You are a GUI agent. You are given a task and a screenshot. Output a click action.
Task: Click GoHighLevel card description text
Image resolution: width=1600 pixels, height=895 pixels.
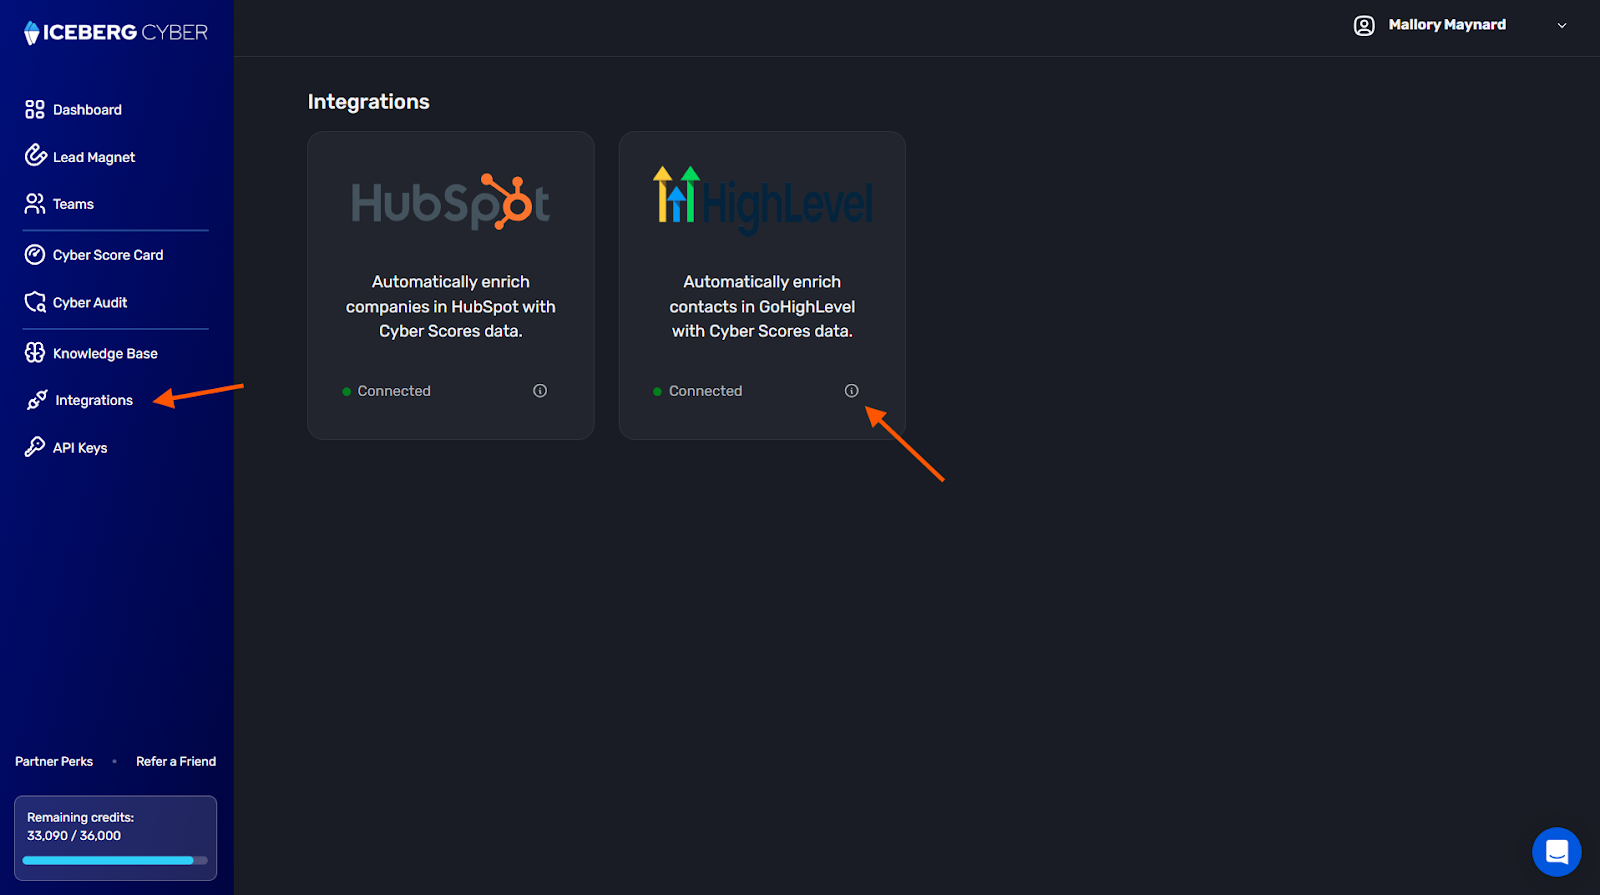(762, 306)
